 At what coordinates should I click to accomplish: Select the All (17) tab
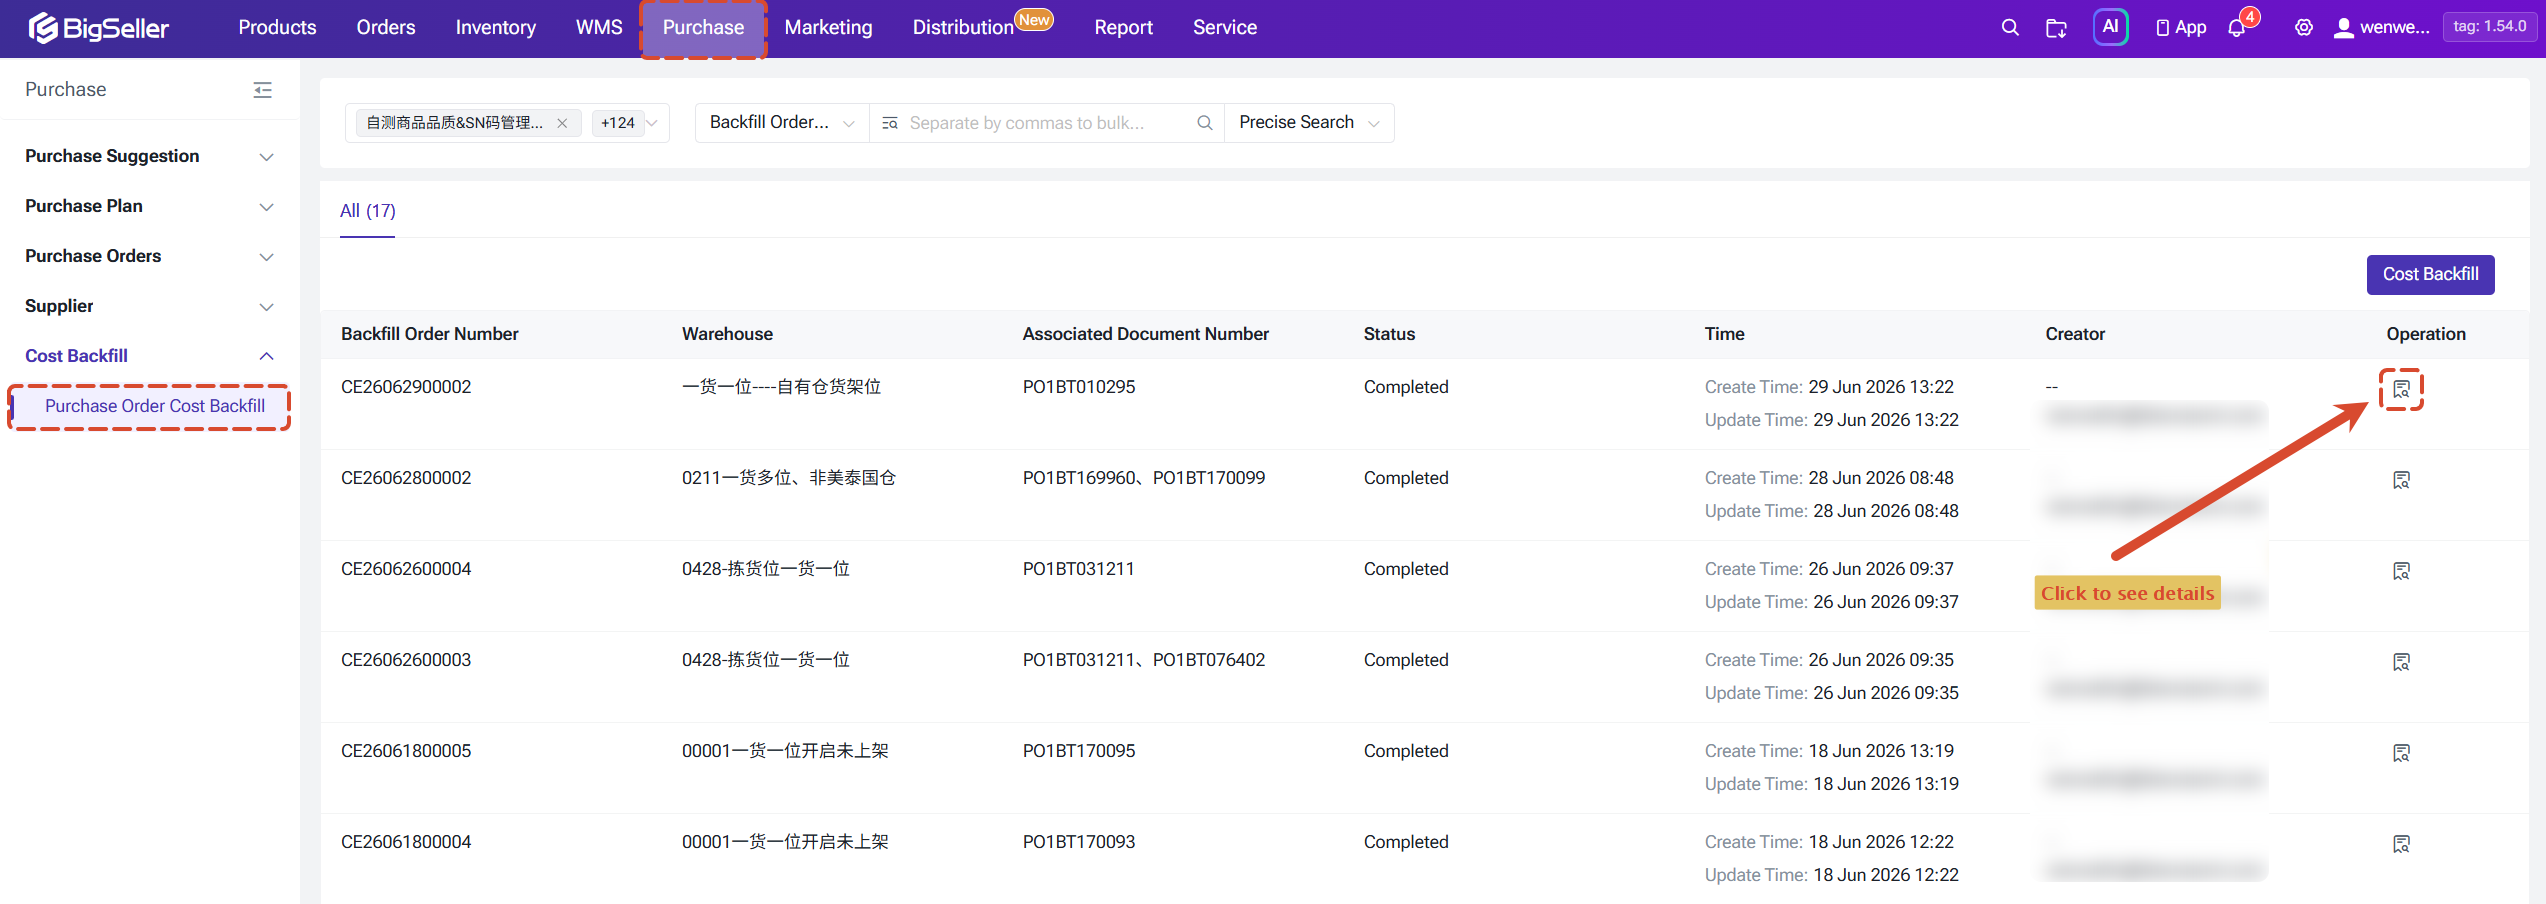[367, 211]
